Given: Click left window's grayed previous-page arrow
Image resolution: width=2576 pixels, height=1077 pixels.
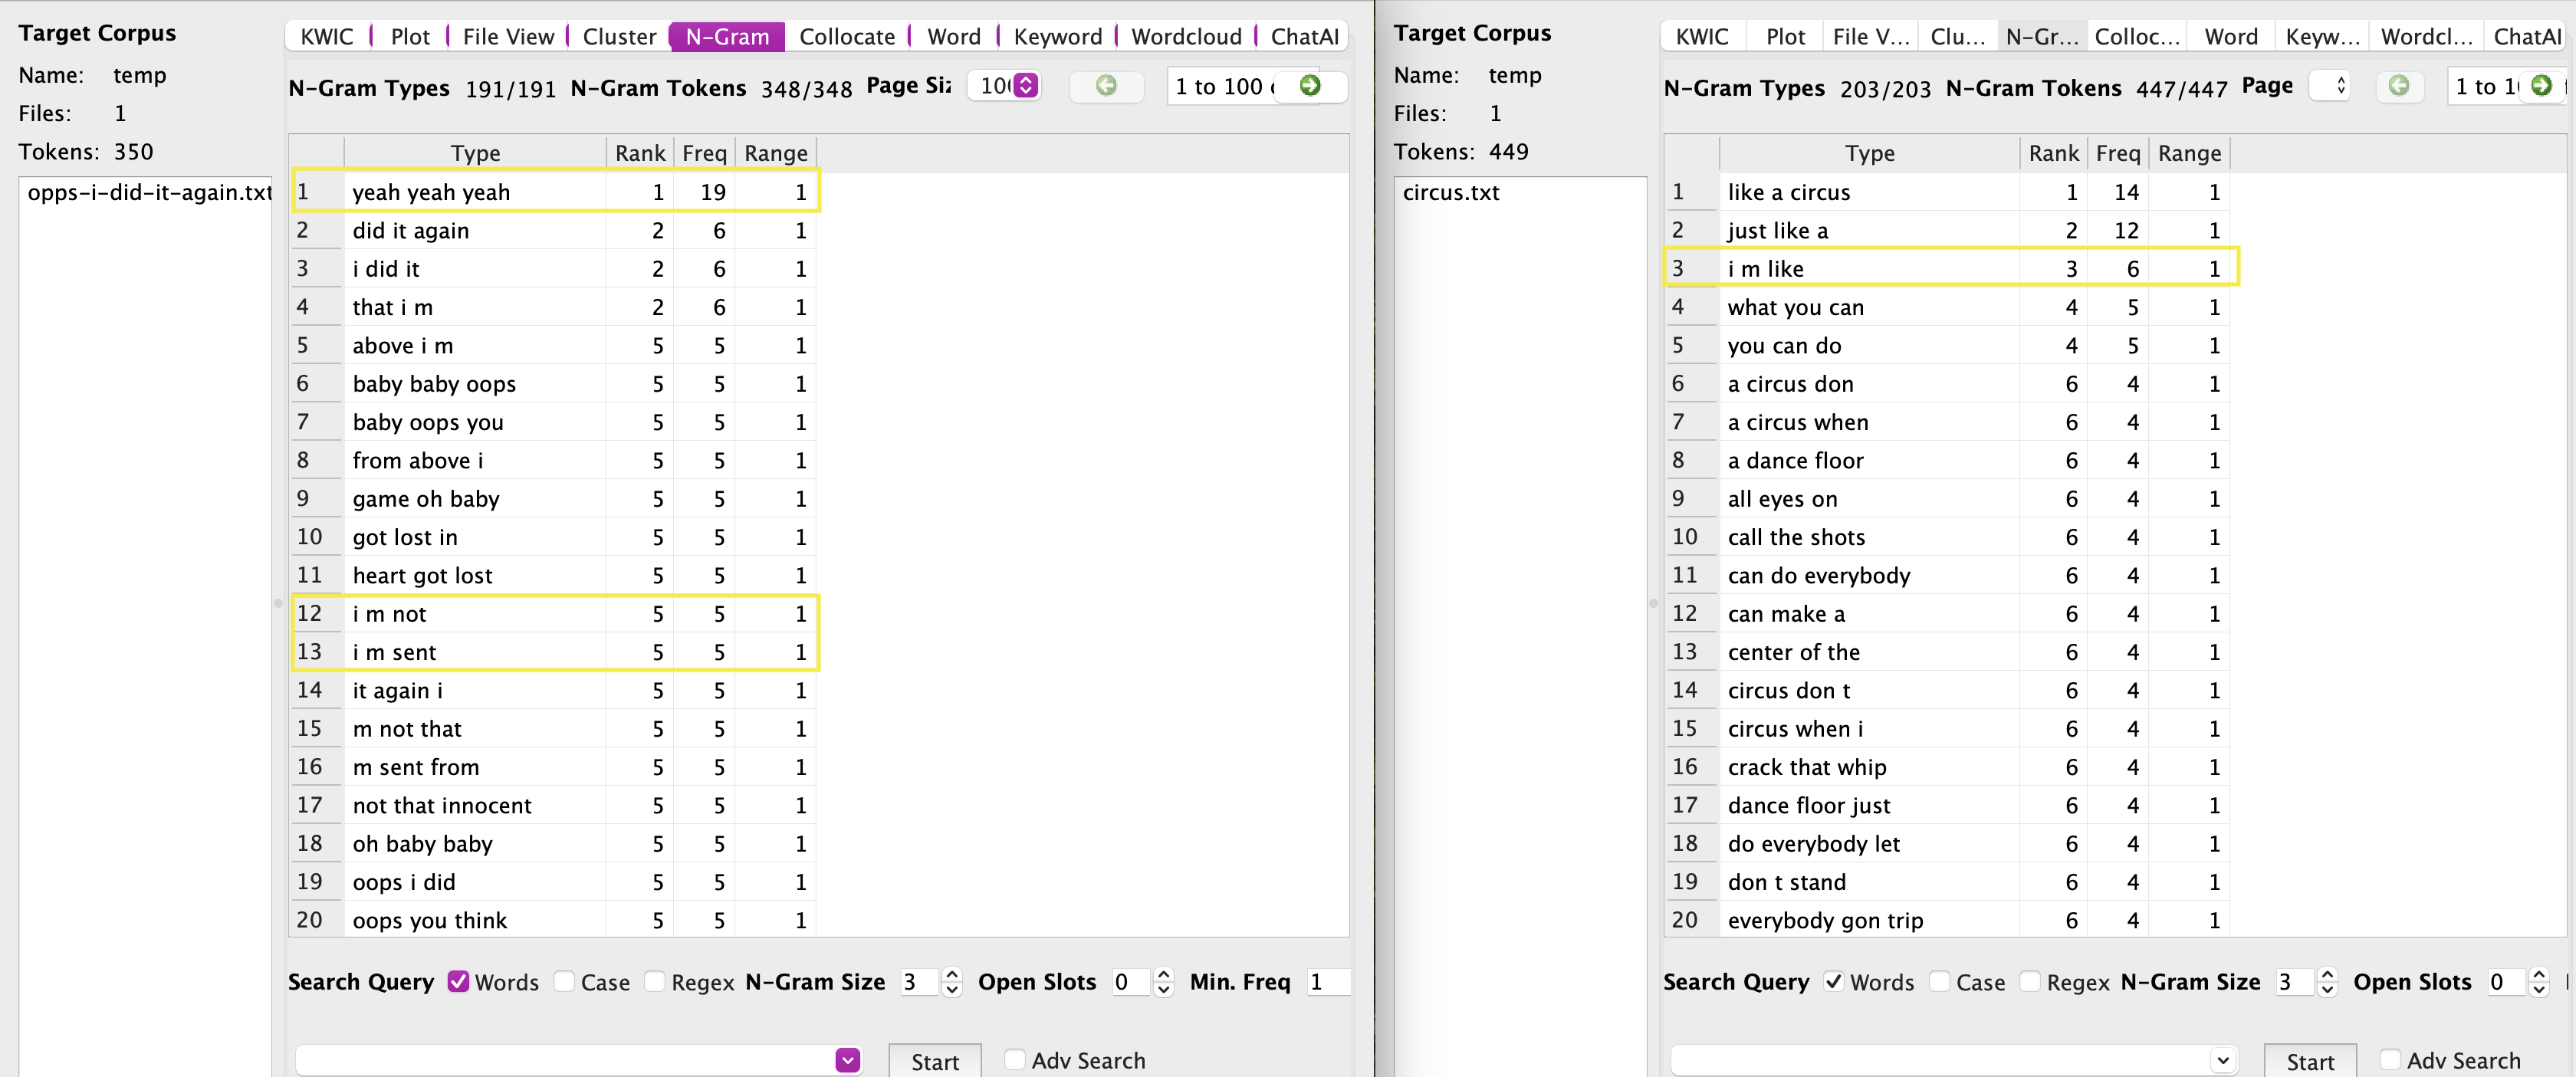Looking at the screenshot, I should click(x=1105, y=86).
